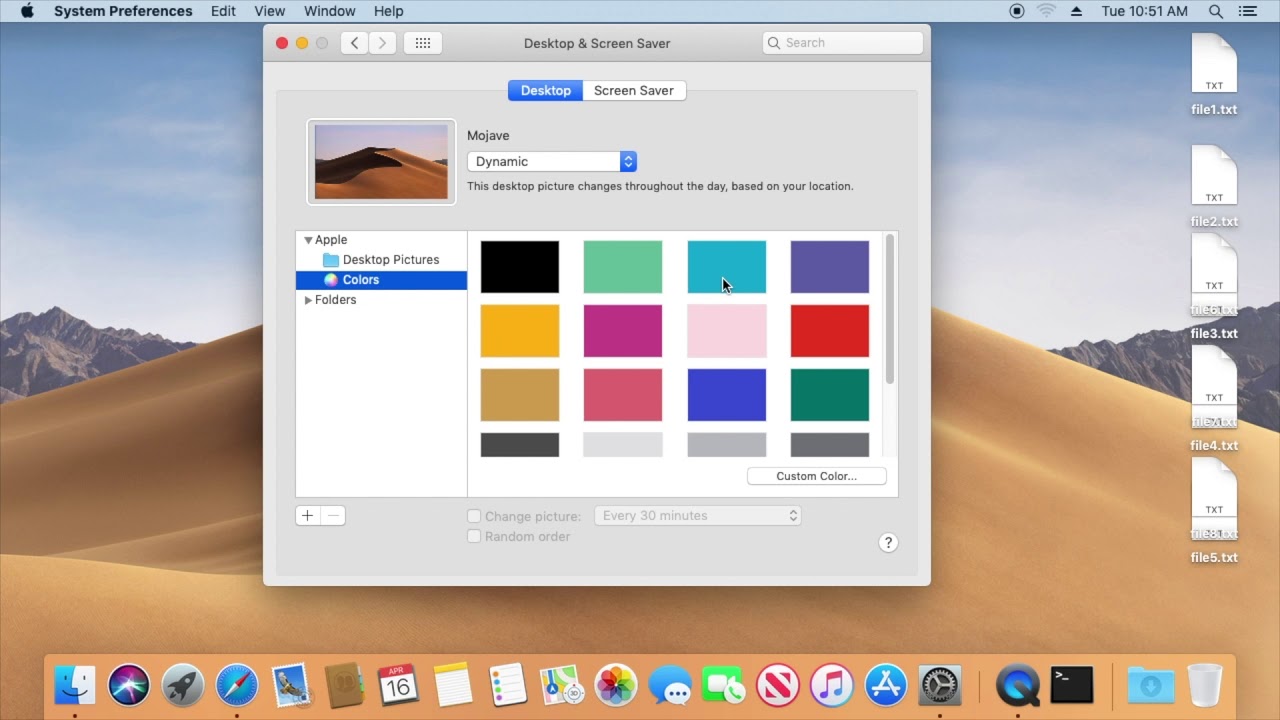Open Contacts book icon in dock
This screenshot has width=1280, height=720.
coord(345,685)
